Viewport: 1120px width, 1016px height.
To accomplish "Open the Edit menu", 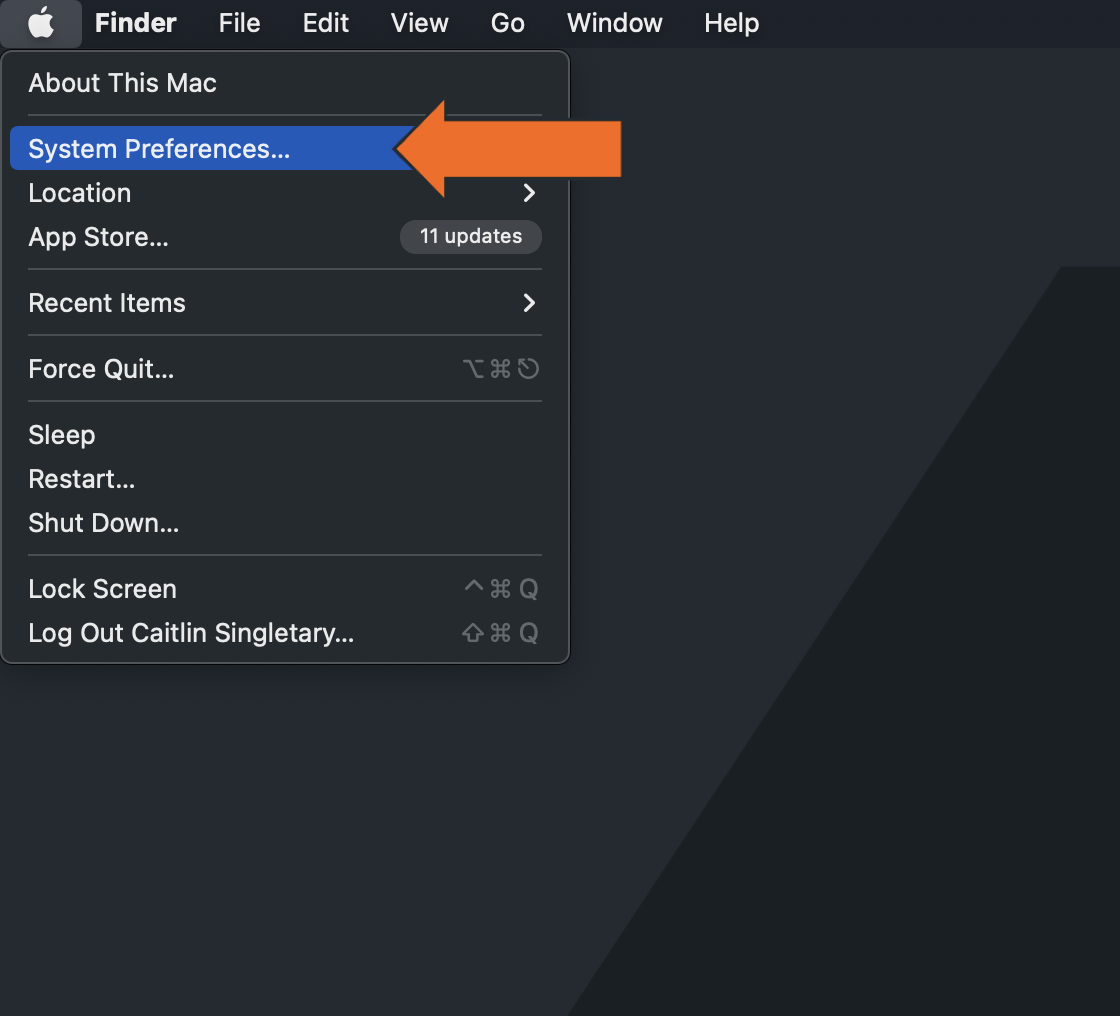I will point(325,23).
